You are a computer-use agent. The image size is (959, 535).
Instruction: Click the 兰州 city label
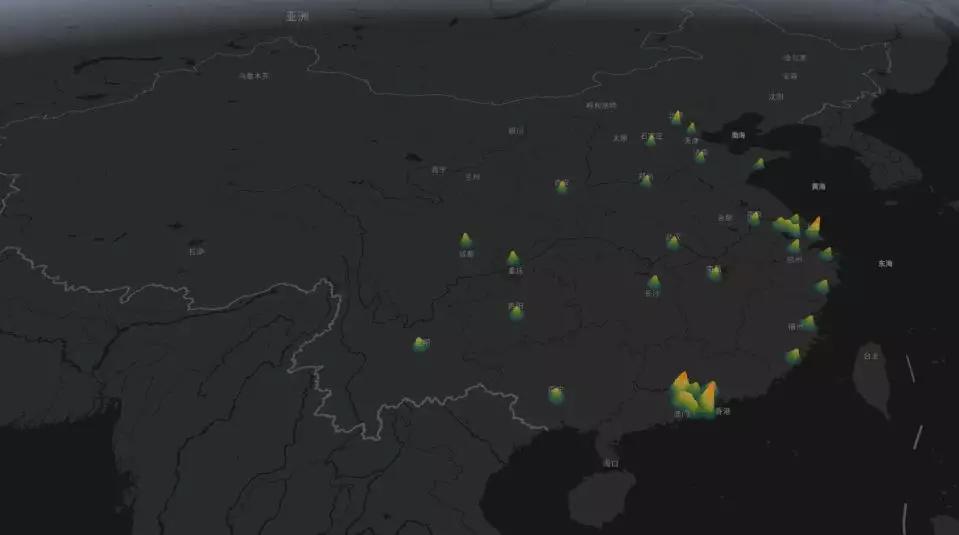[x=472, y=177]
